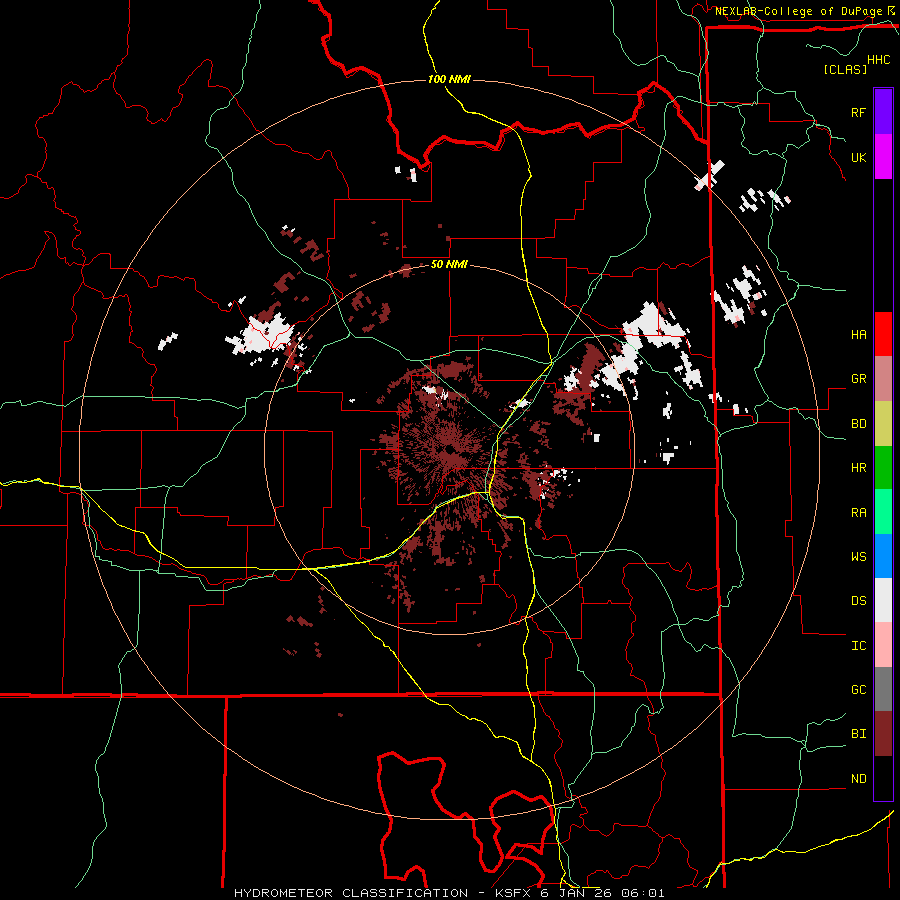The width and height of the screenshot is (900, 900).
Task: Click the HHC product label
Action: 879,60
